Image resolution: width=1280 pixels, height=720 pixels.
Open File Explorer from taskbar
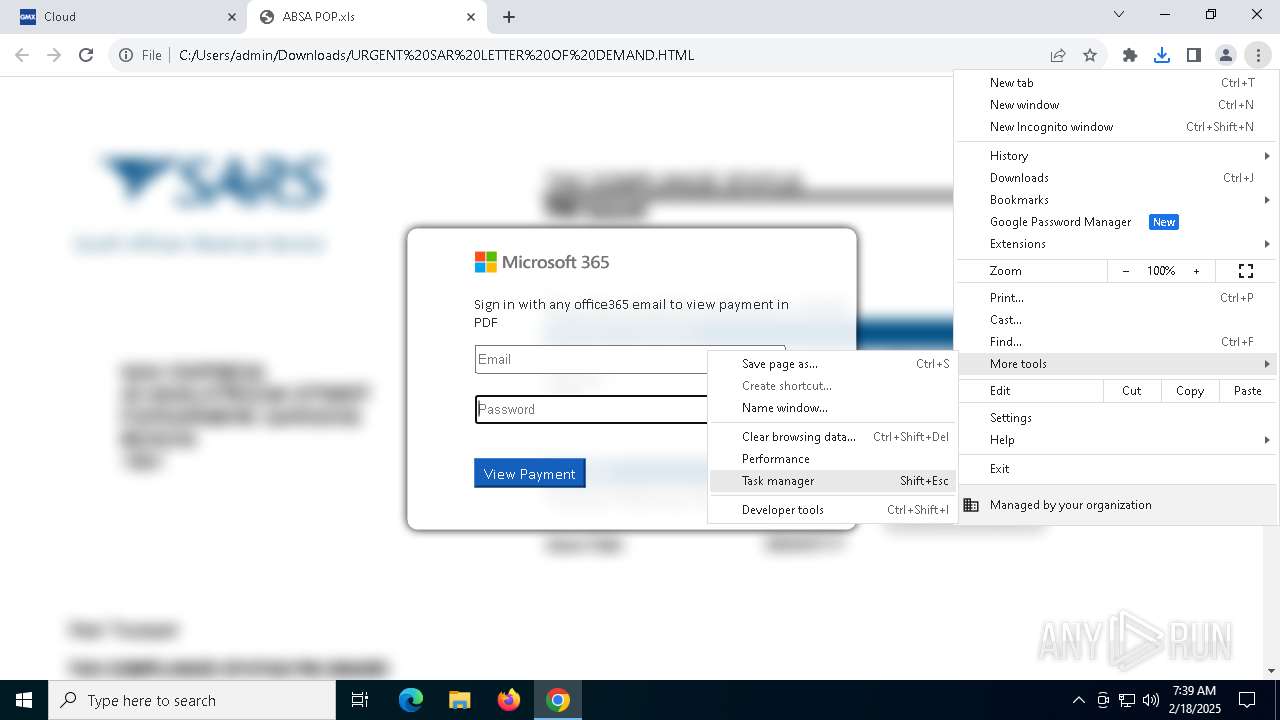459,700
